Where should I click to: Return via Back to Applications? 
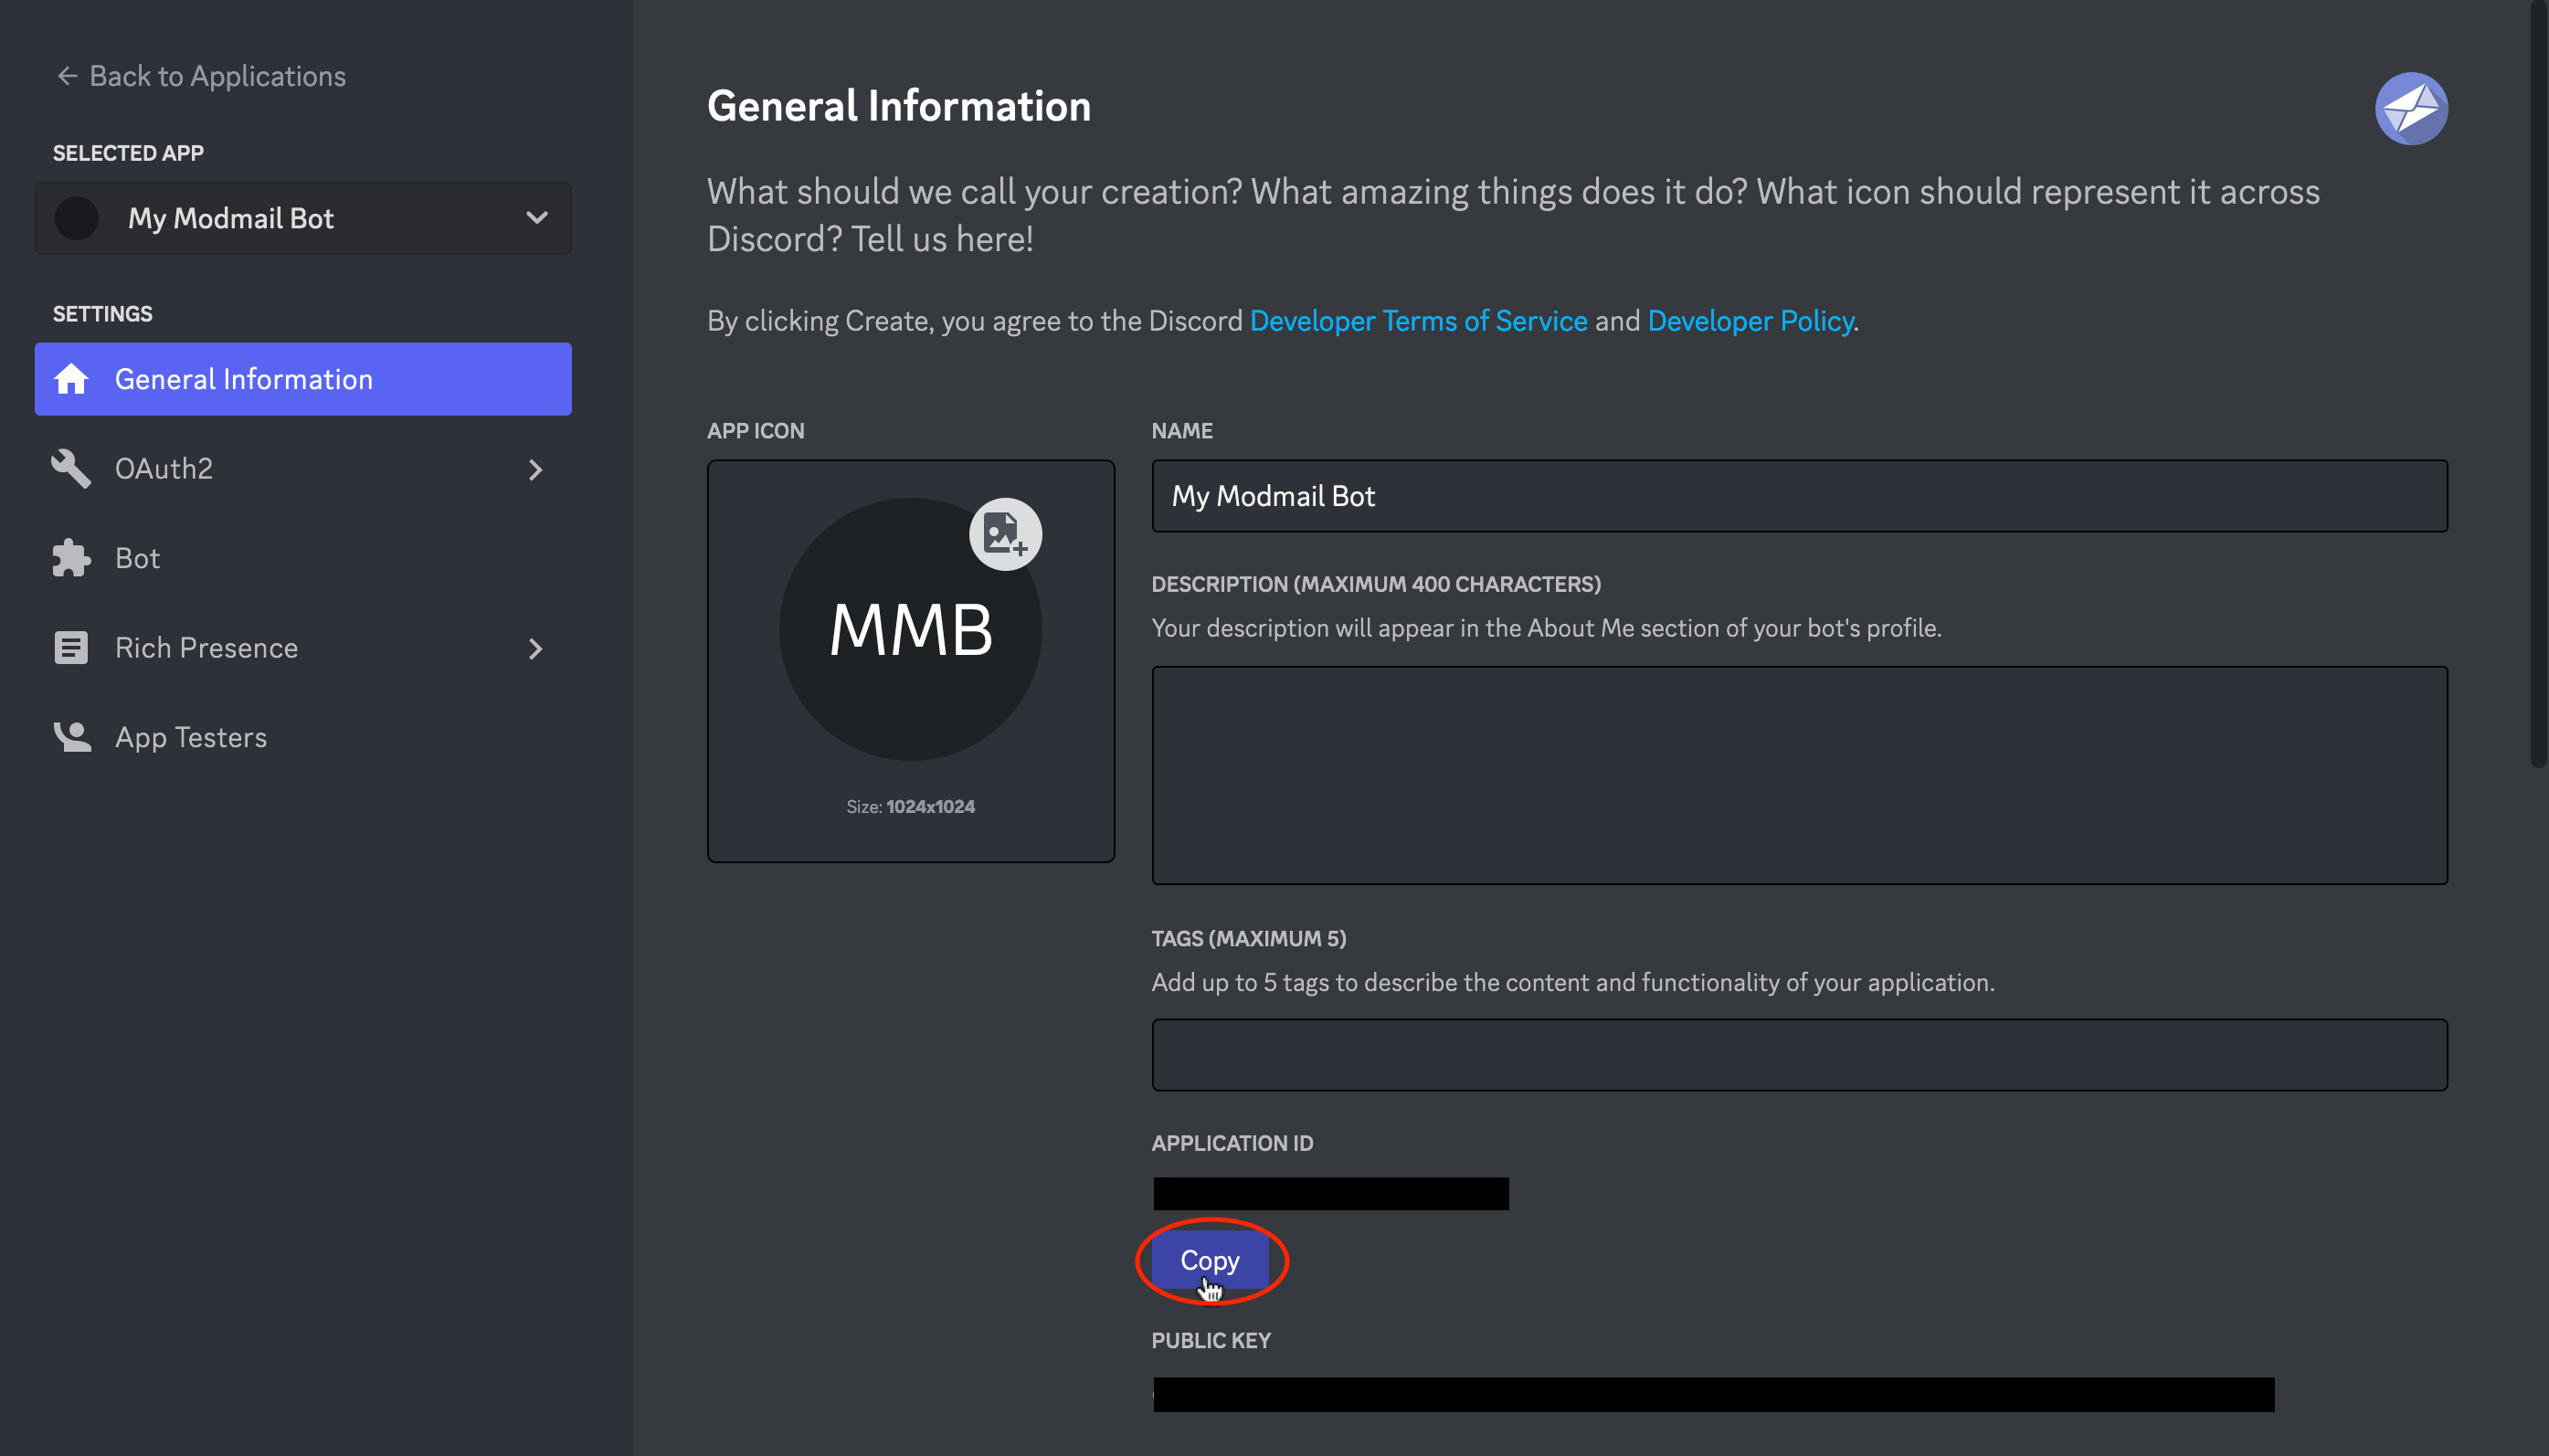(x=217, y=76)
